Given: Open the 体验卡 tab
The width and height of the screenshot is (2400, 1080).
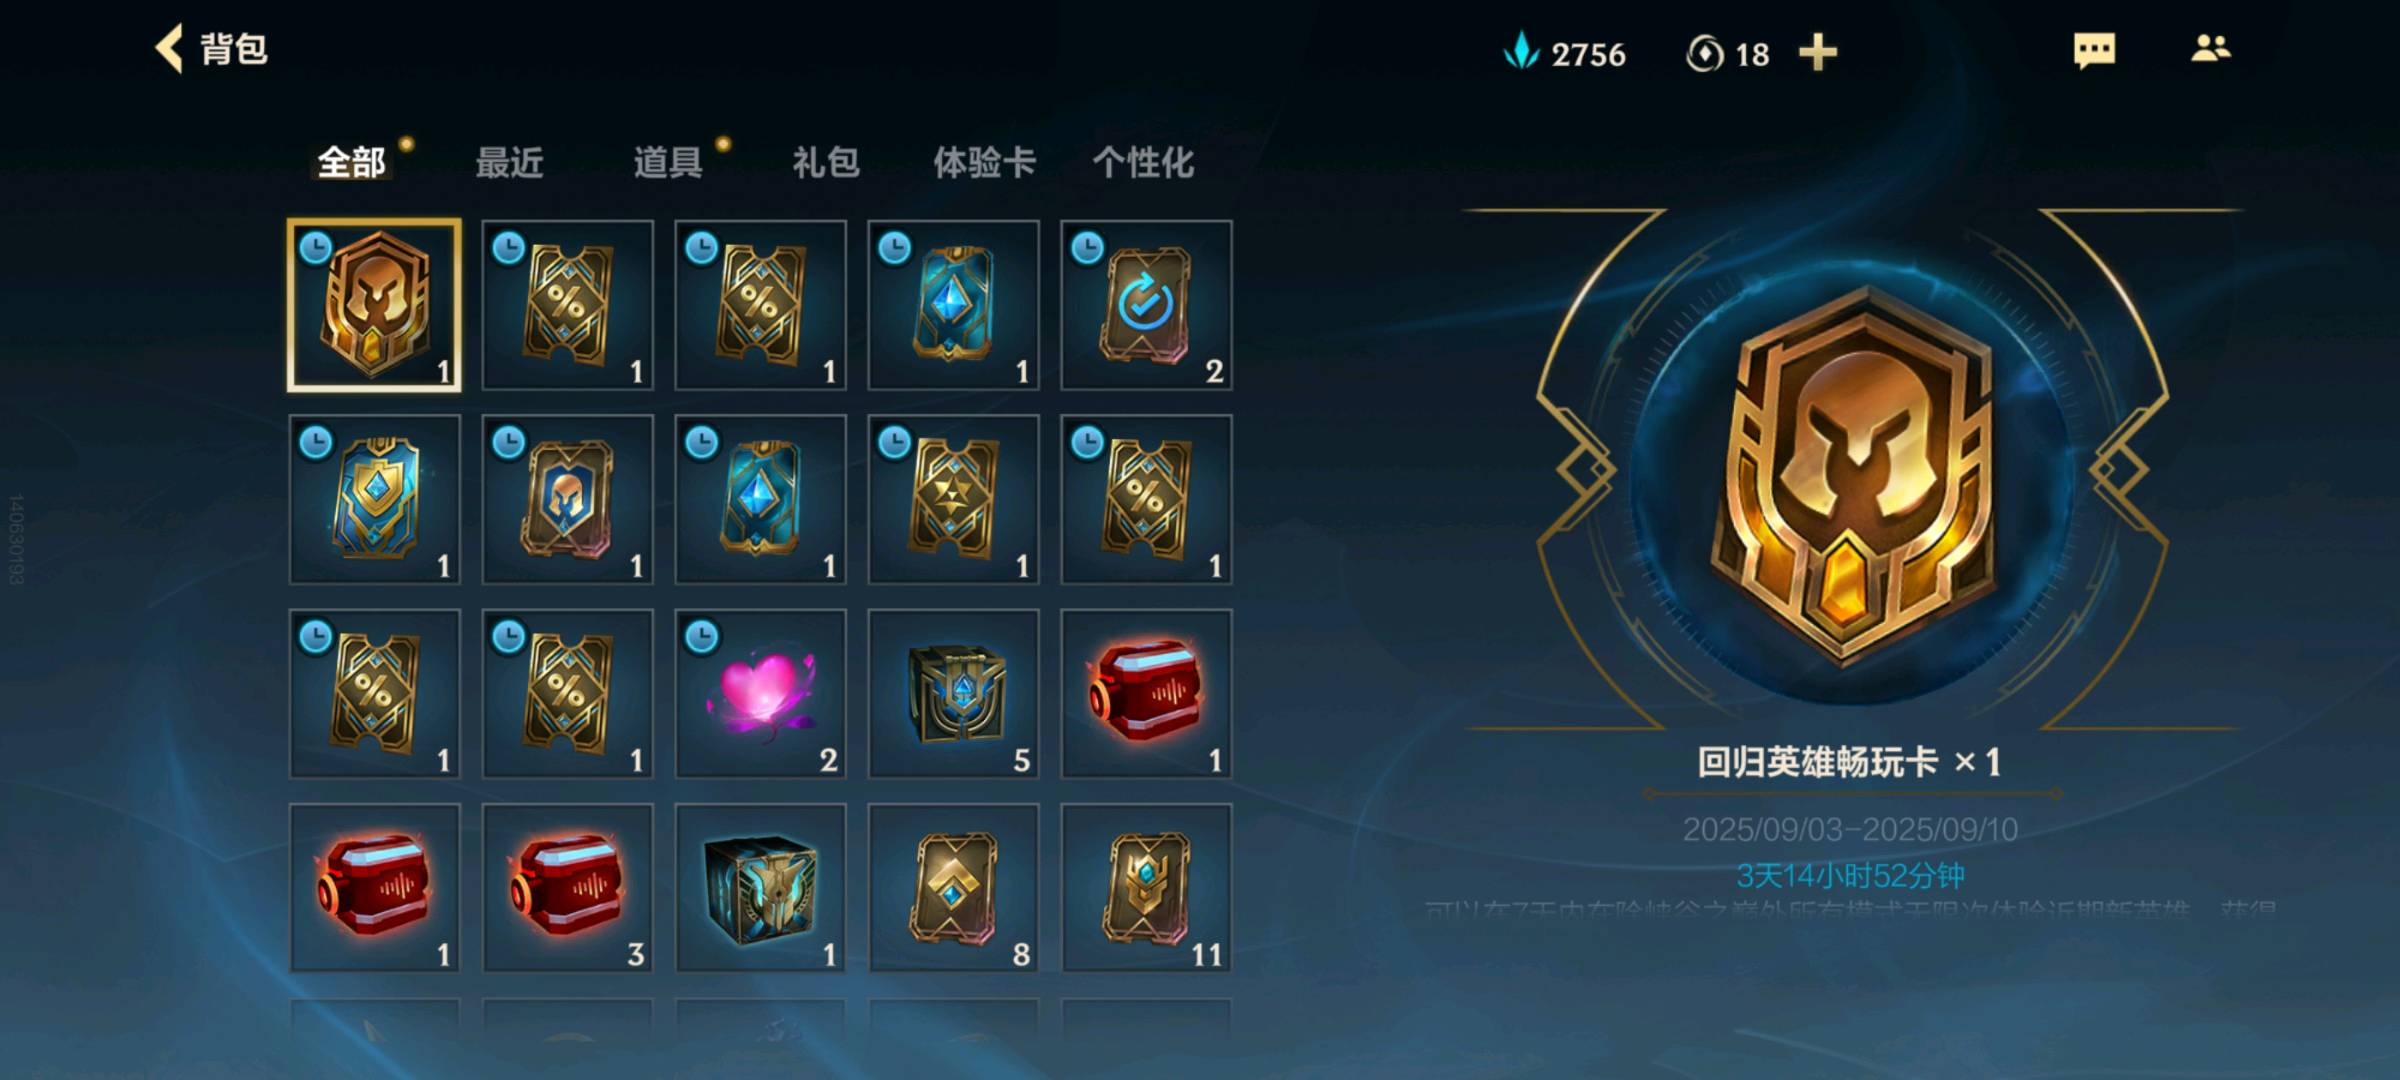Looking at the screenshot, I should (984, 162).
